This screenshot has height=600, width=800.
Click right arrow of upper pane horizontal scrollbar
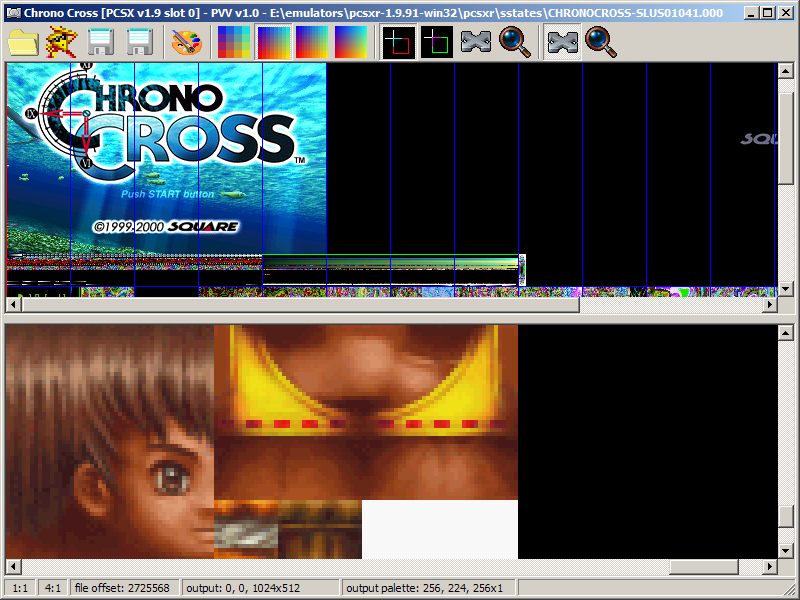click(x=769, y=306)
